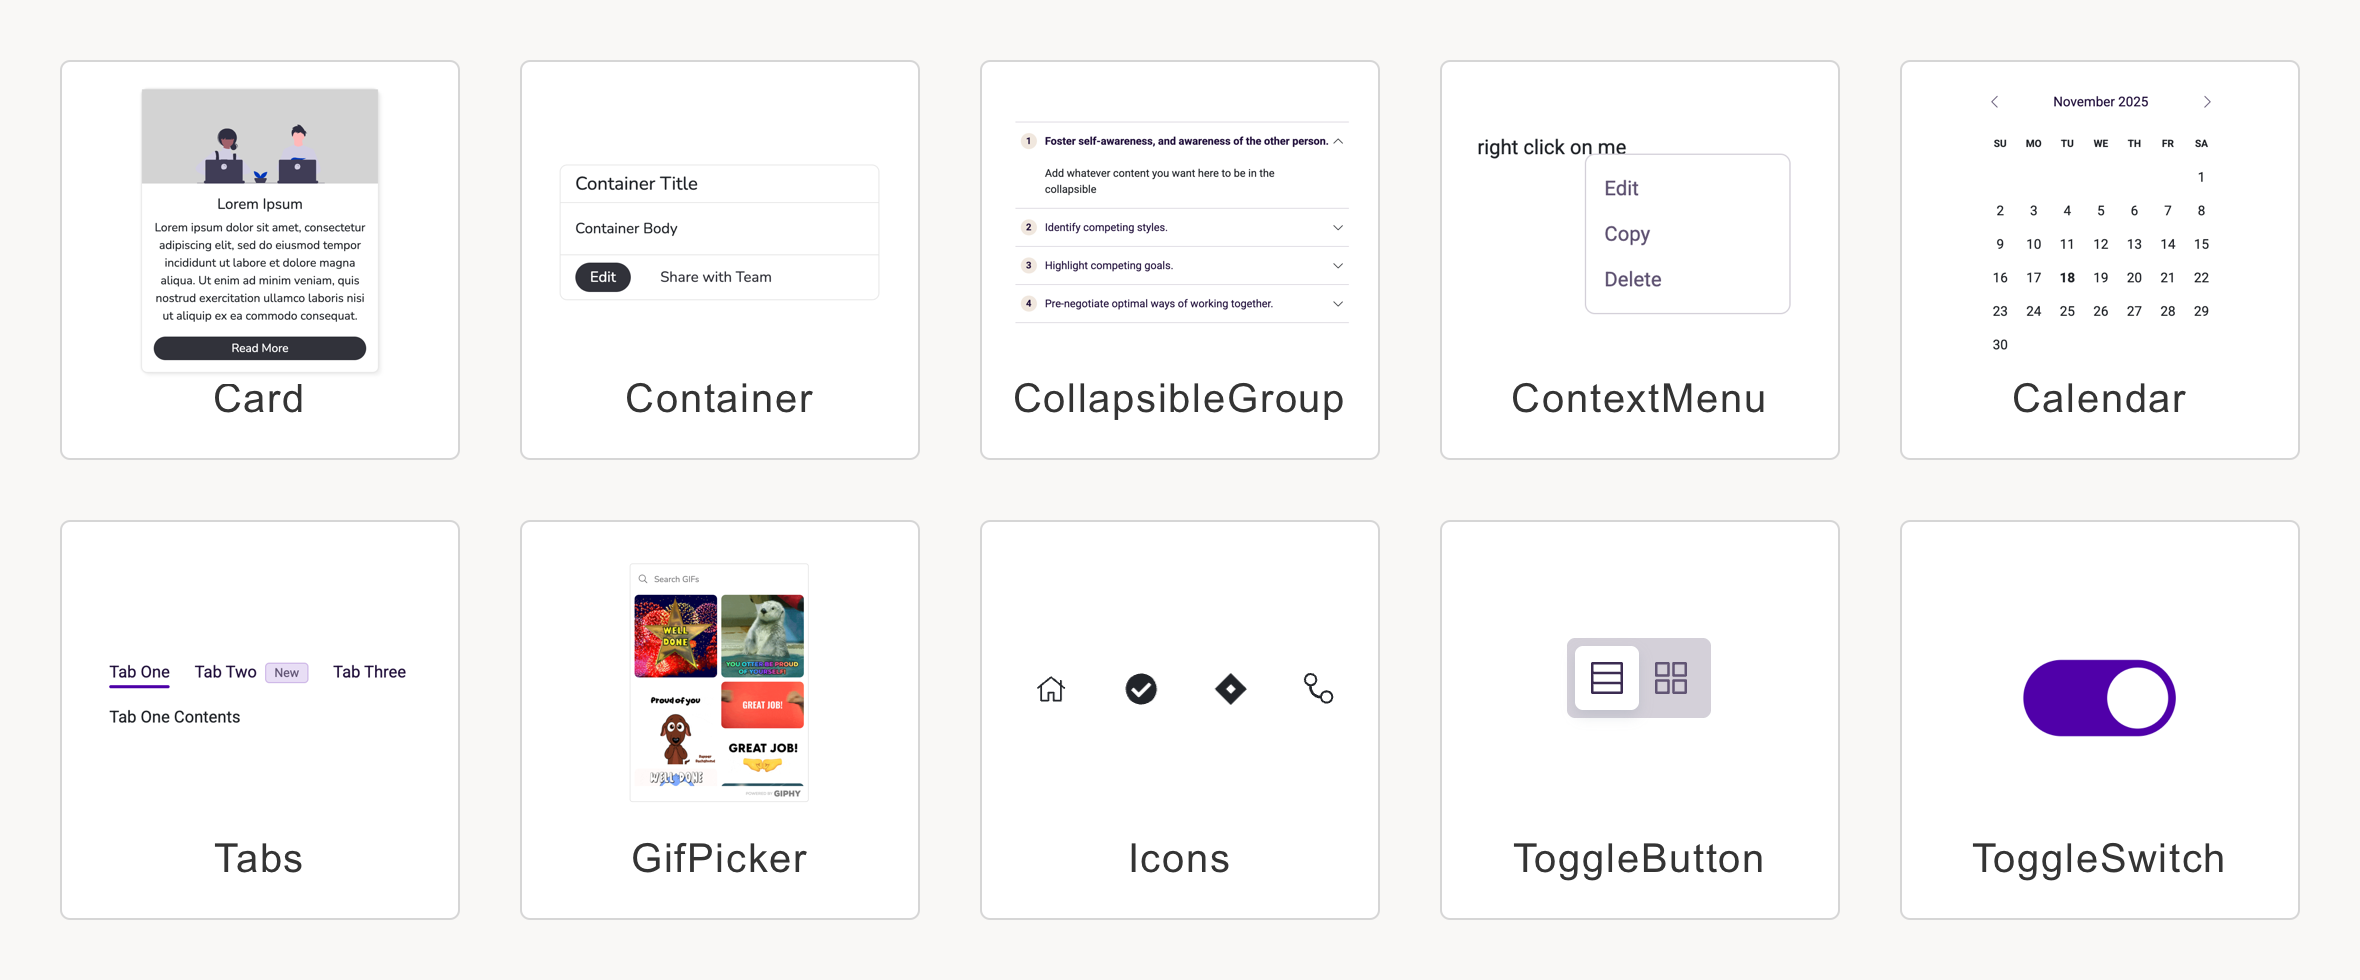Image resolution: width=2360 pixels, height=980 pixels.
Task: Click the Read More button
Action: pos(259,348)
